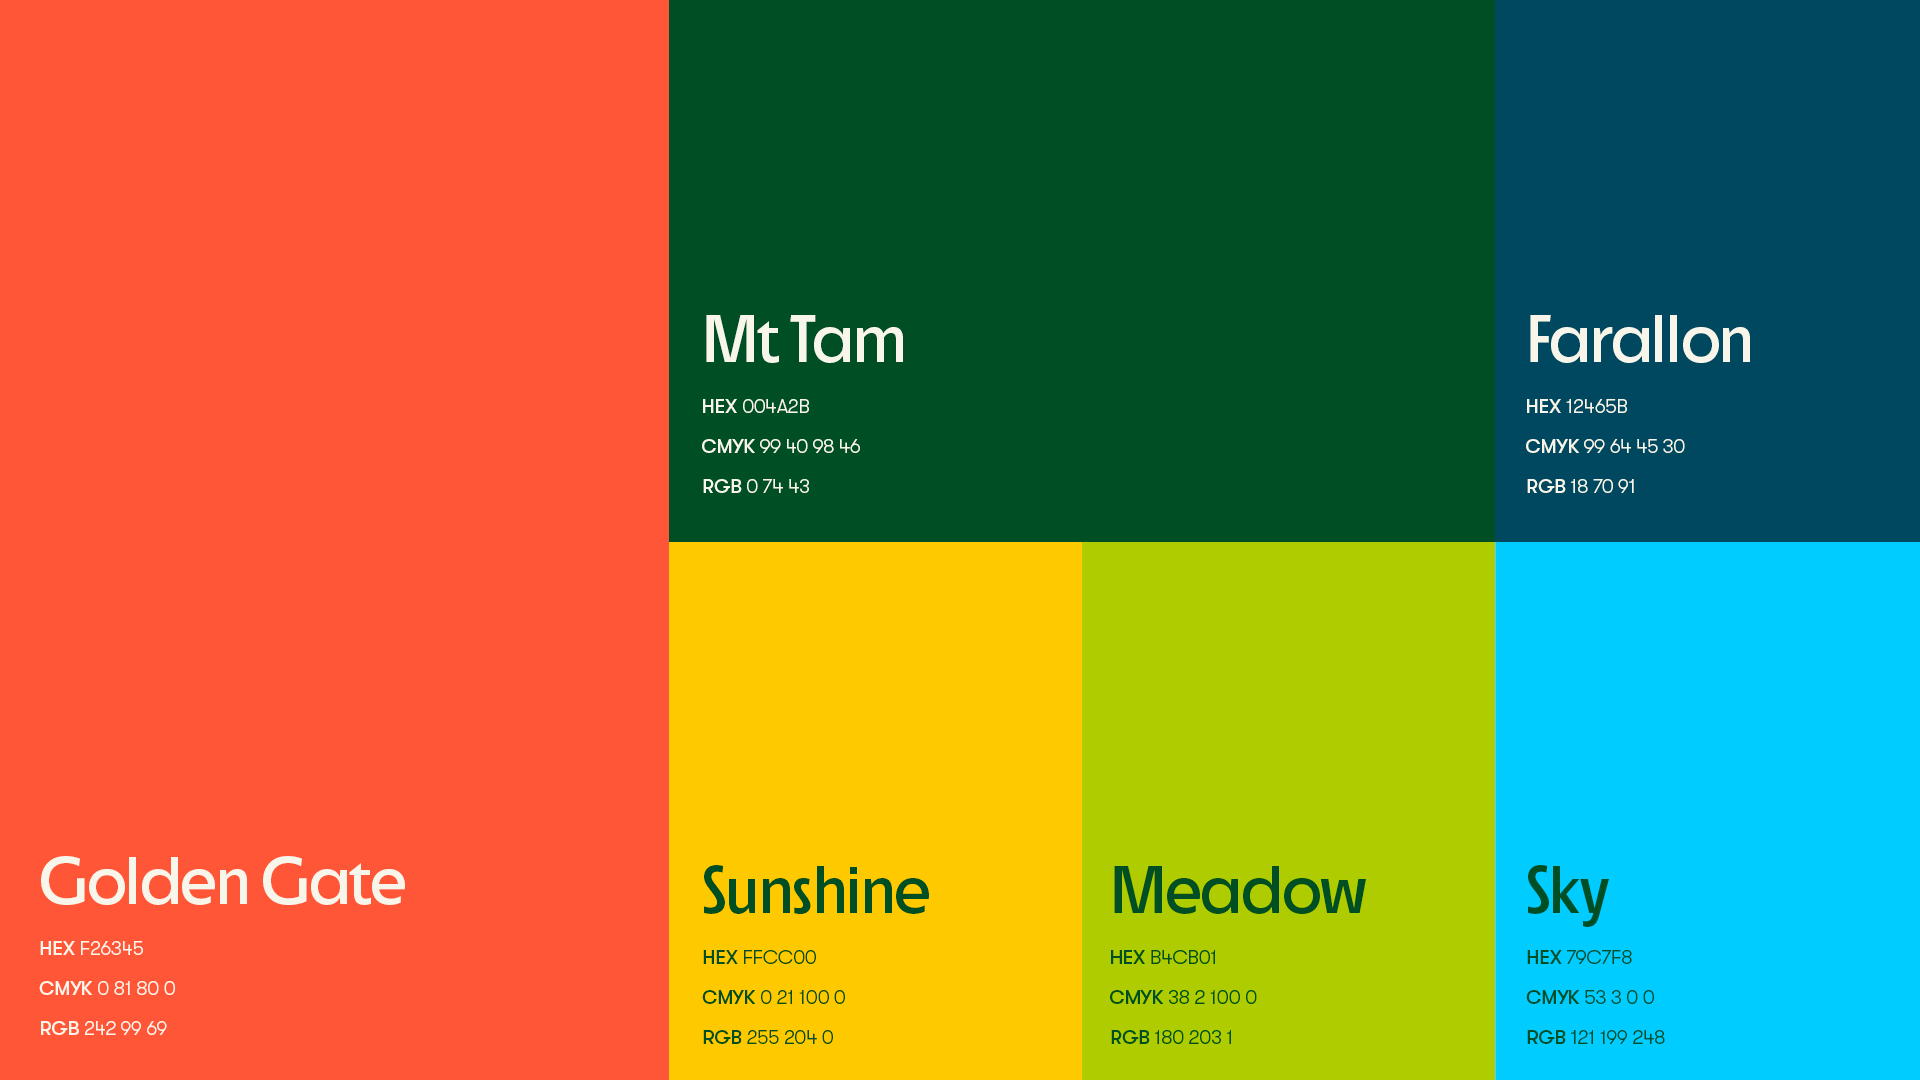Click the Sunshine title text
This screenshot has width=1920, height=1080.
pos(815,891)
